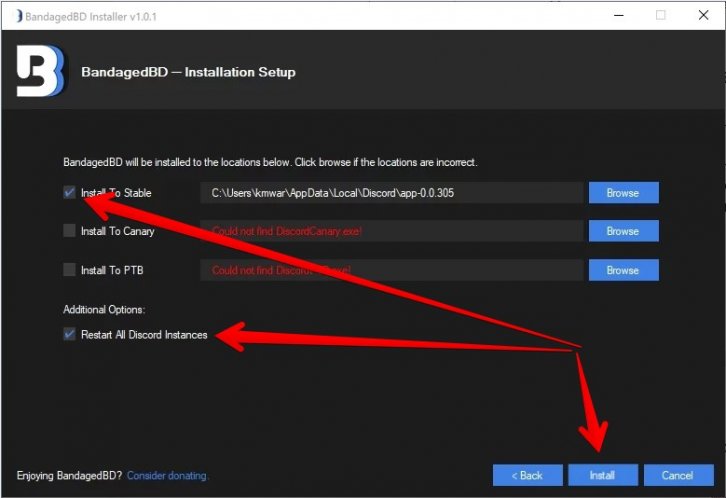Click the installer title bar icon
Viewport: 726px width, 498px height.
pyautogui.click(x=19, y=16)
